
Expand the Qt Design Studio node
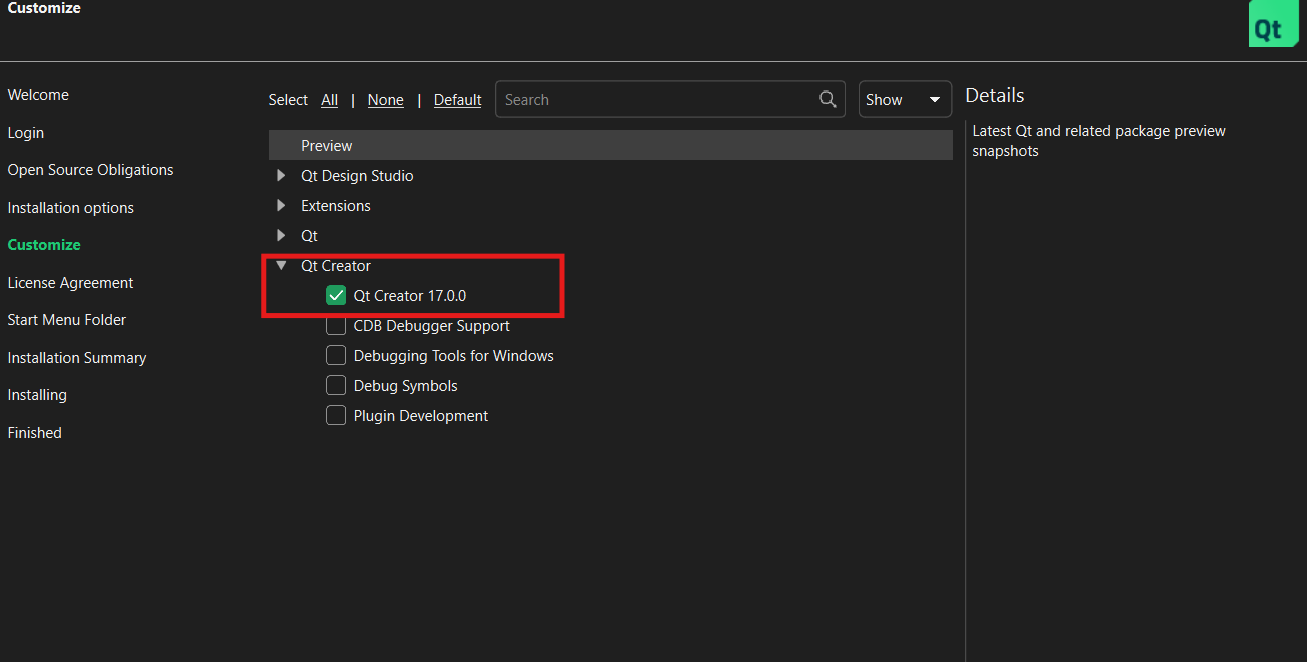[x=281, y=176]
